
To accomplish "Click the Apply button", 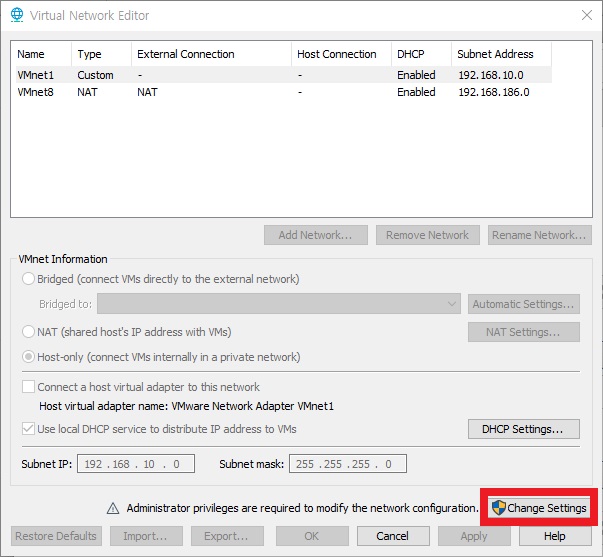I will (474, 536).
